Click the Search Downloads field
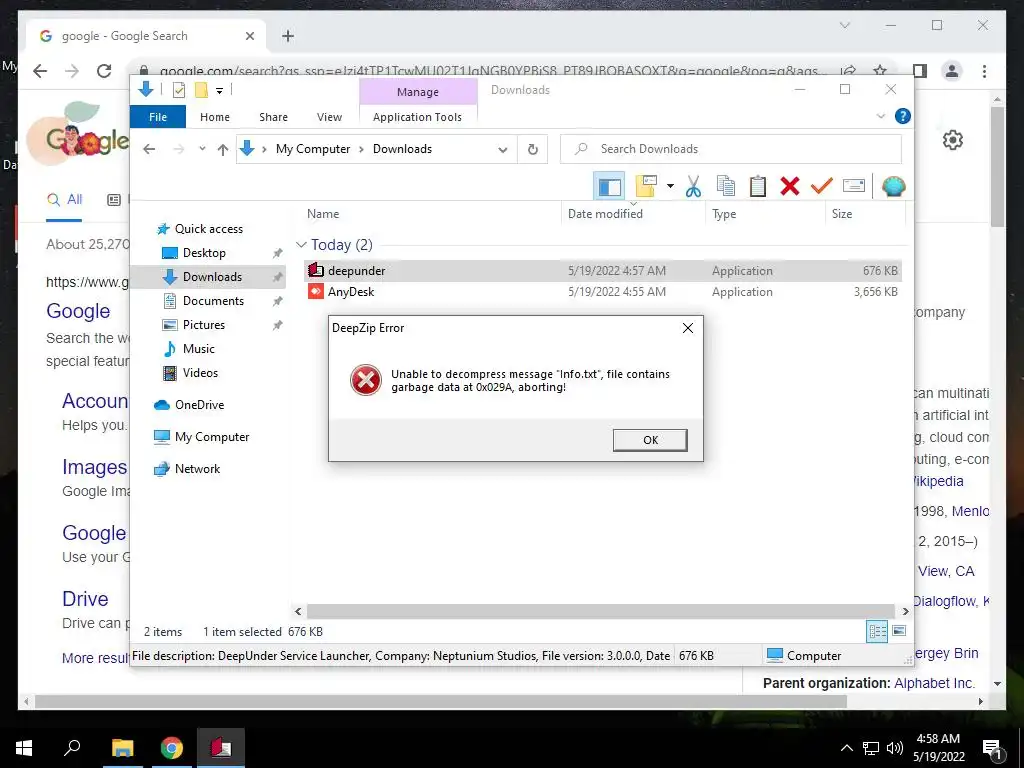Image resolution: width=1024 pixels, height=768 pixels. click(x=731, y=149)
